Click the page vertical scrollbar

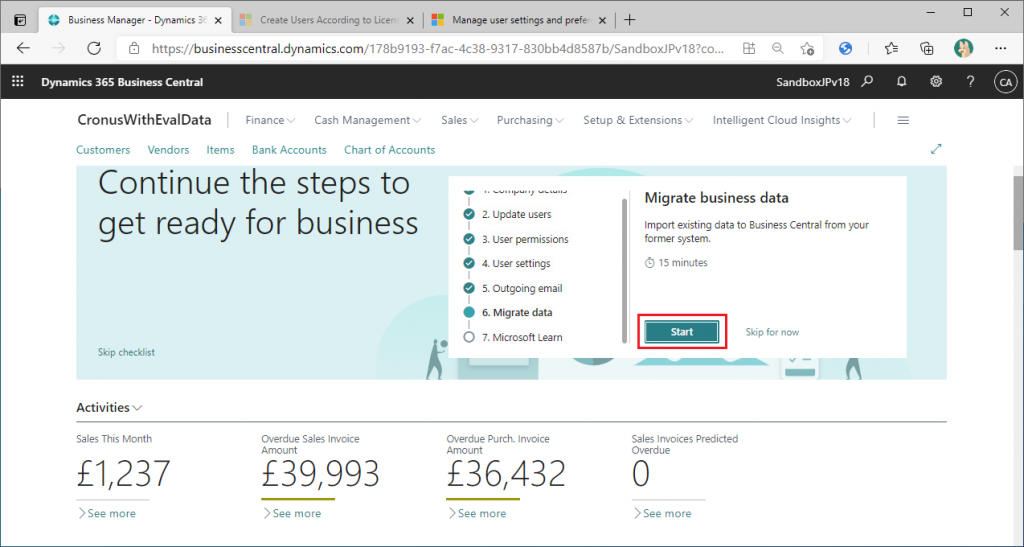1018,212
